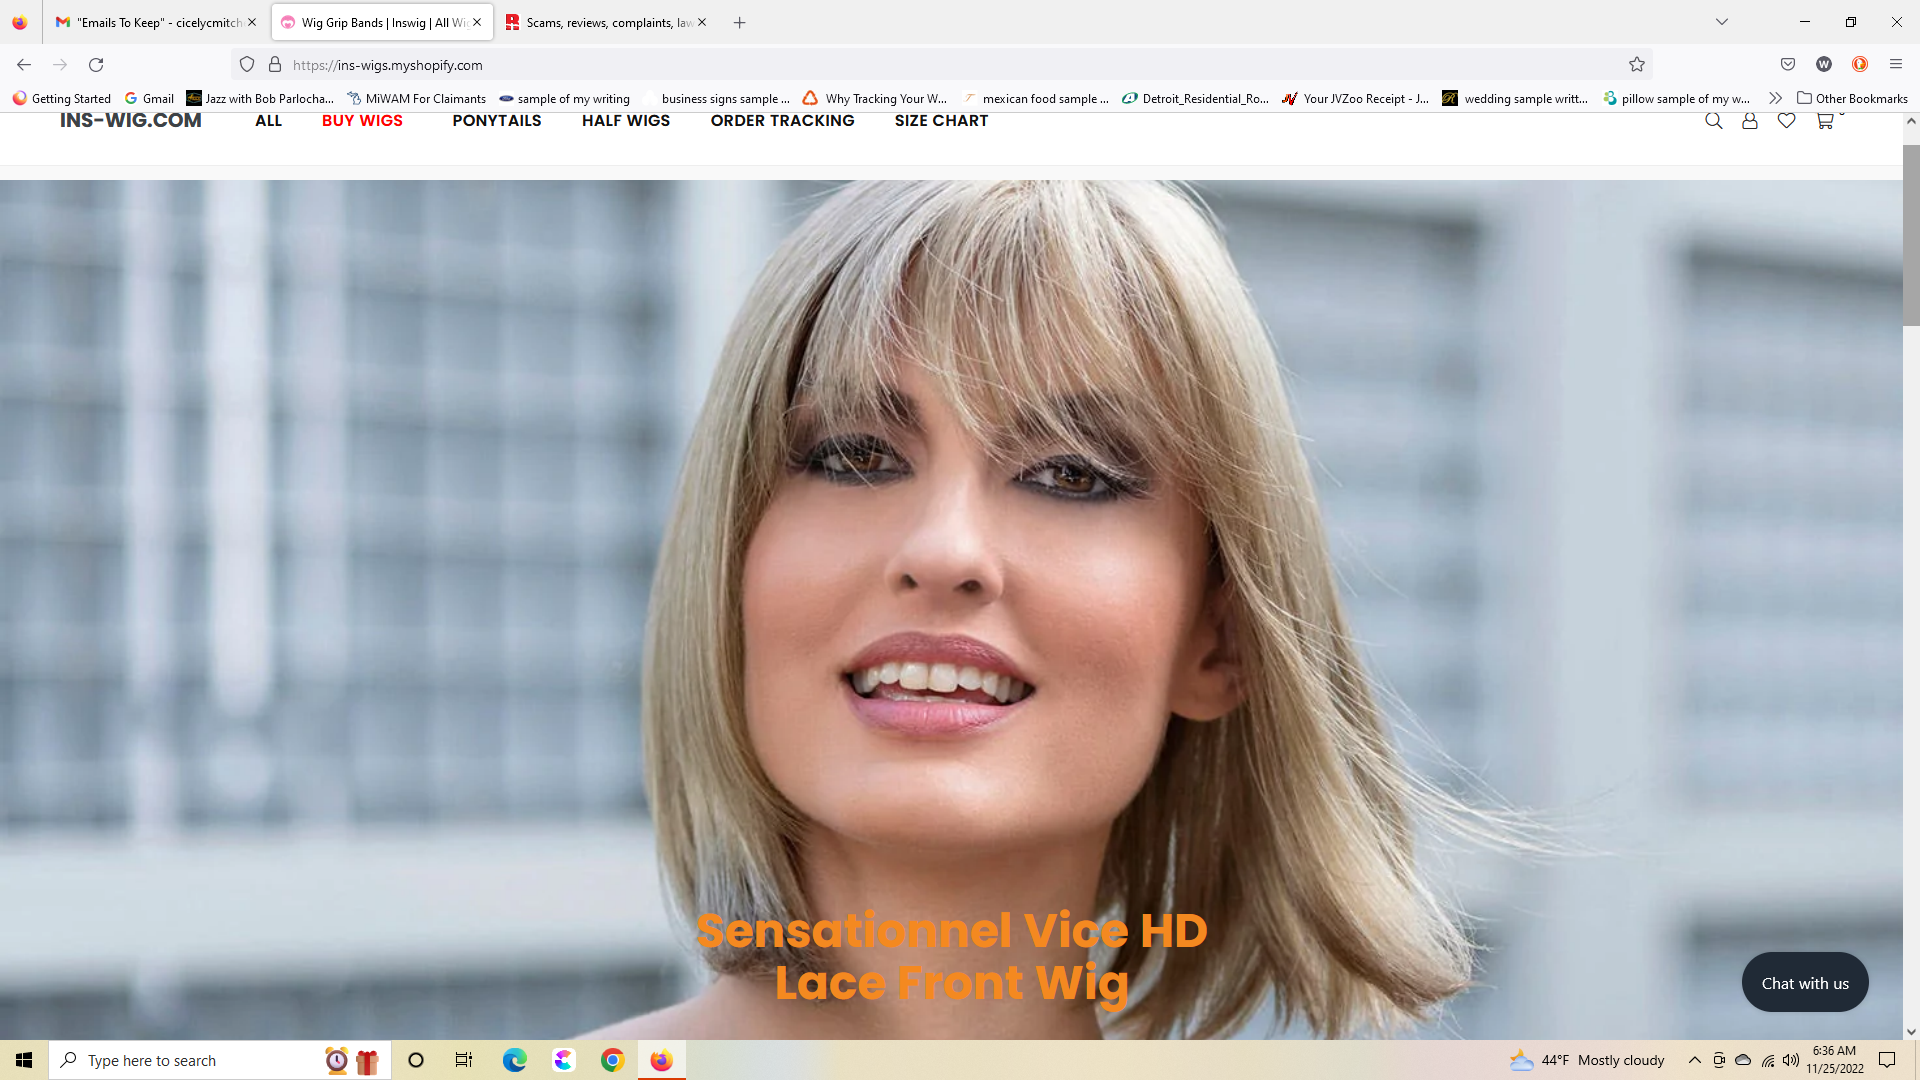Screen dimensions: 1920x1080
Task: Open the BUY WIGS menu item
Action: tap(362, 121)
